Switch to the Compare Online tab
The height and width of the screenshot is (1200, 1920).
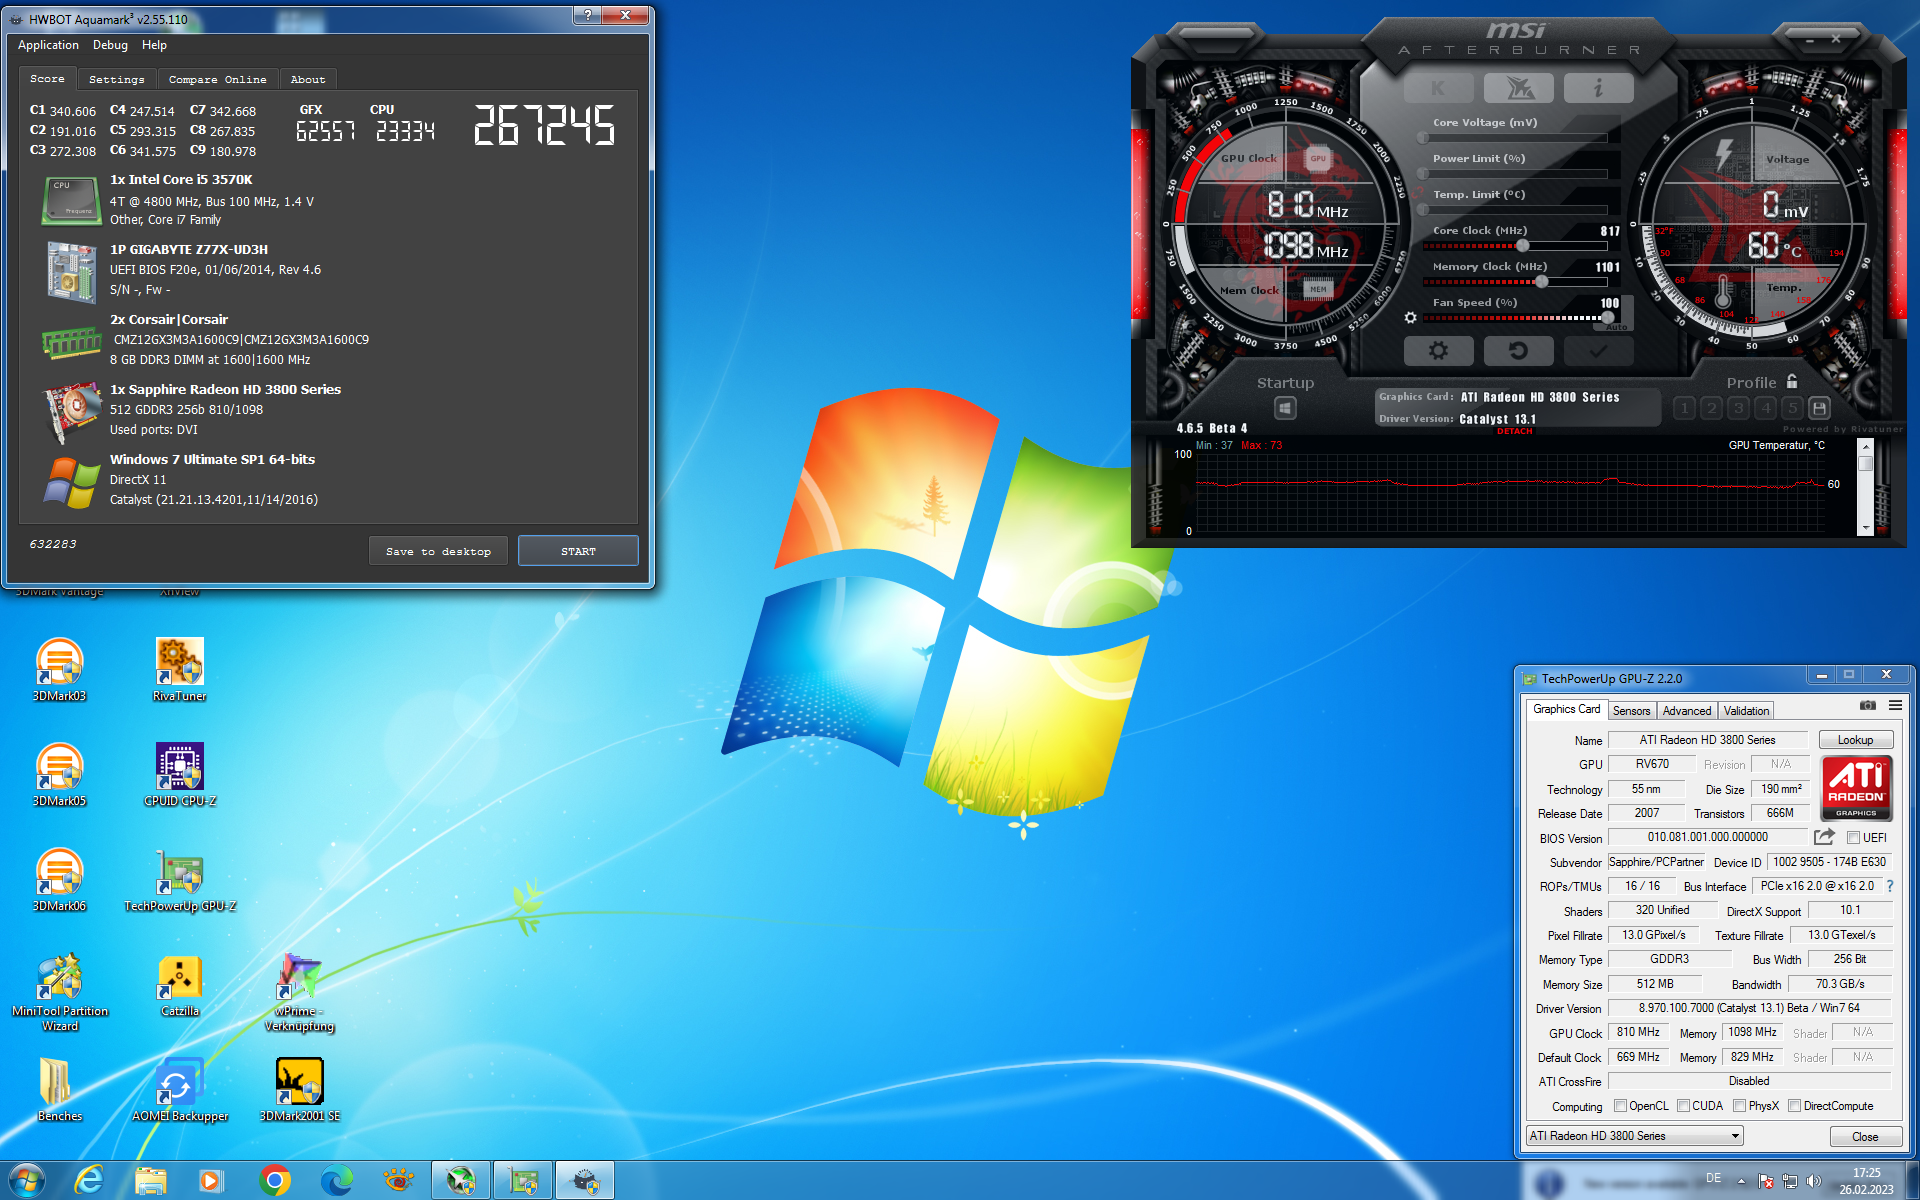(217, 80)
